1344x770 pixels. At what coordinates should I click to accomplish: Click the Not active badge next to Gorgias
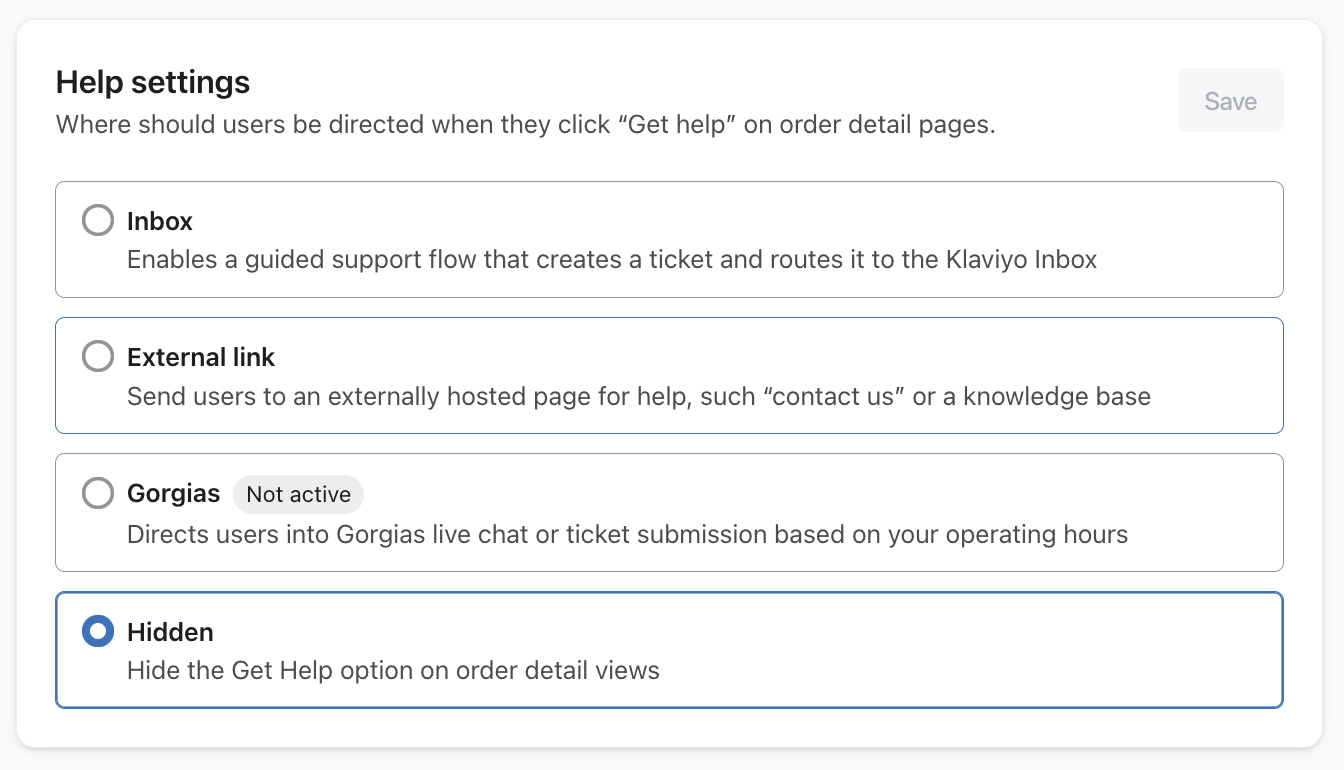click(298, 494)
